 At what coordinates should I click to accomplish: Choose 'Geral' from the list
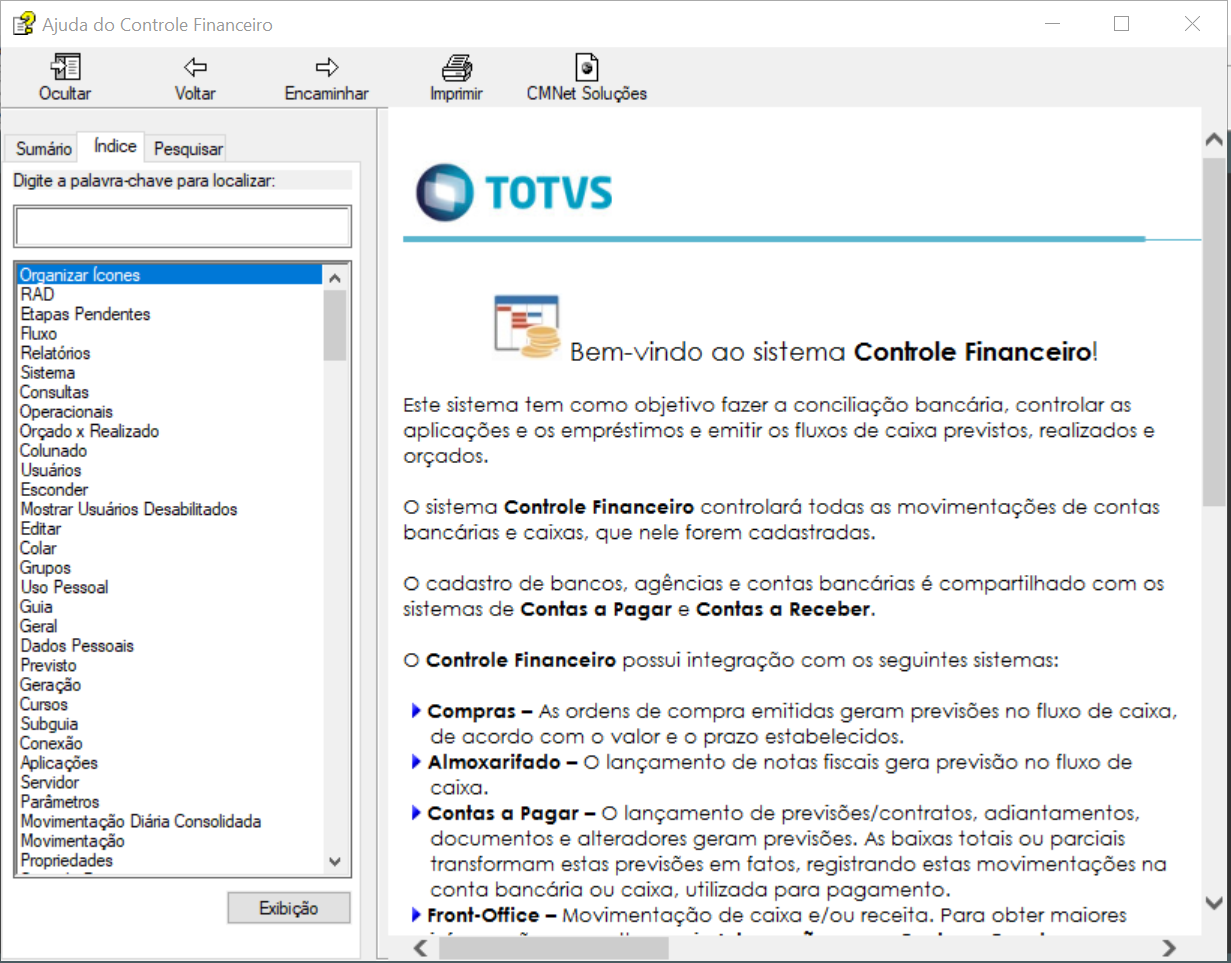[x=170, y=626]
